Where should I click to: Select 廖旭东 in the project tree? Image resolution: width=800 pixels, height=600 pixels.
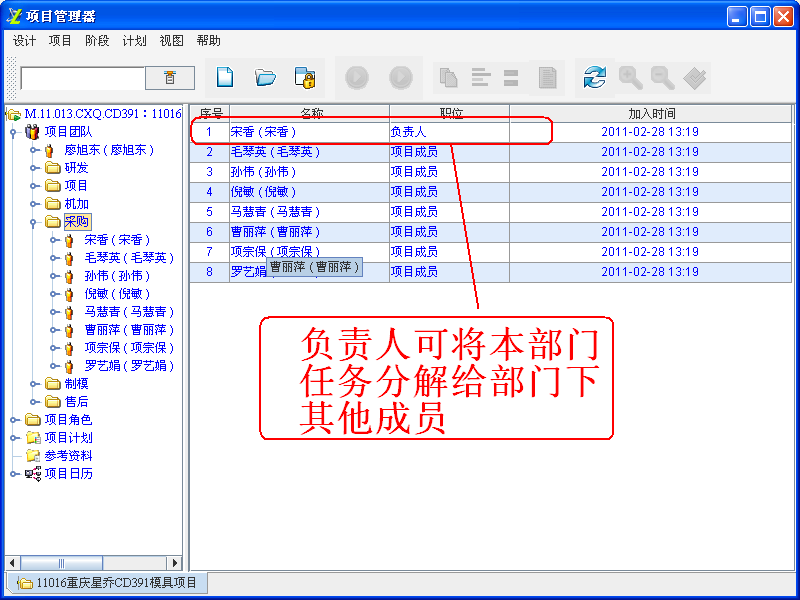click(109, 150)
